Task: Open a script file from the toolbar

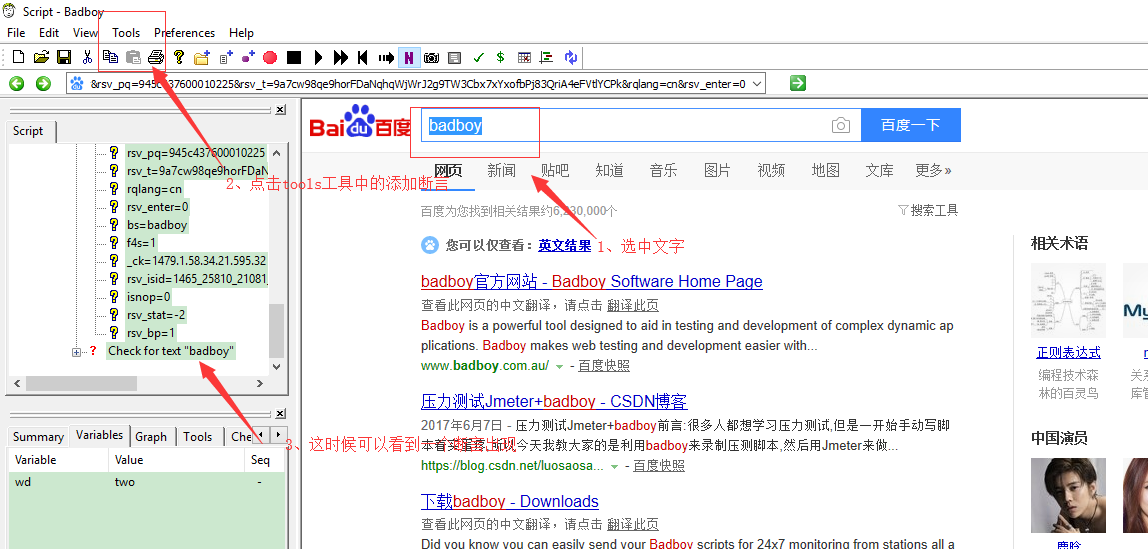Action: pyautogui.click(x=41, y=57)
